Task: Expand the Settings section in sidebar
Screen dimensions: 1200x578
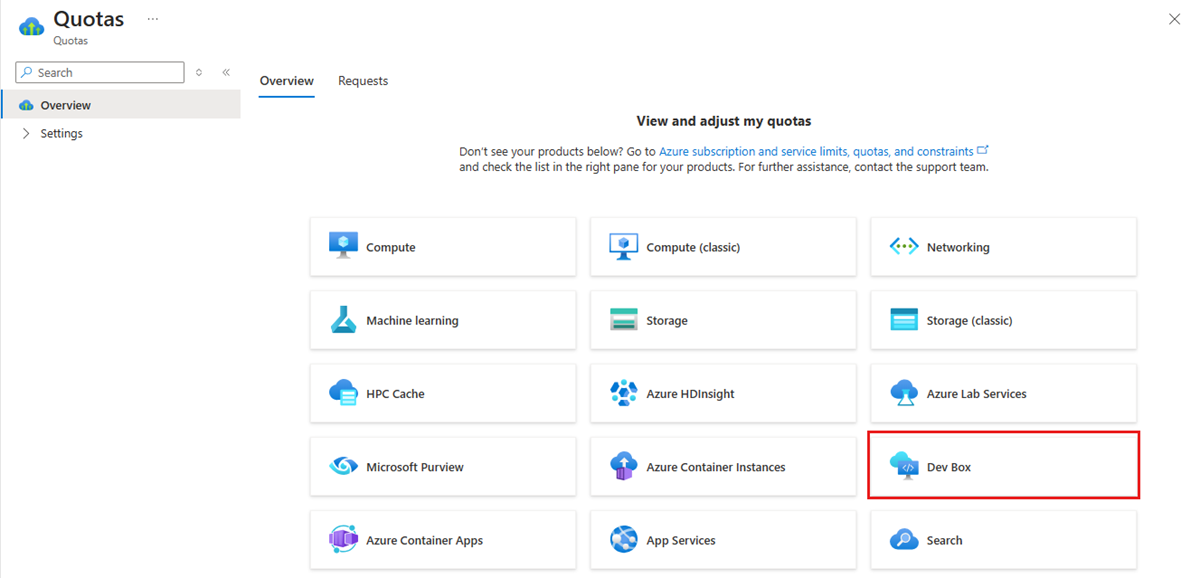Action: [x=26, y=134]
